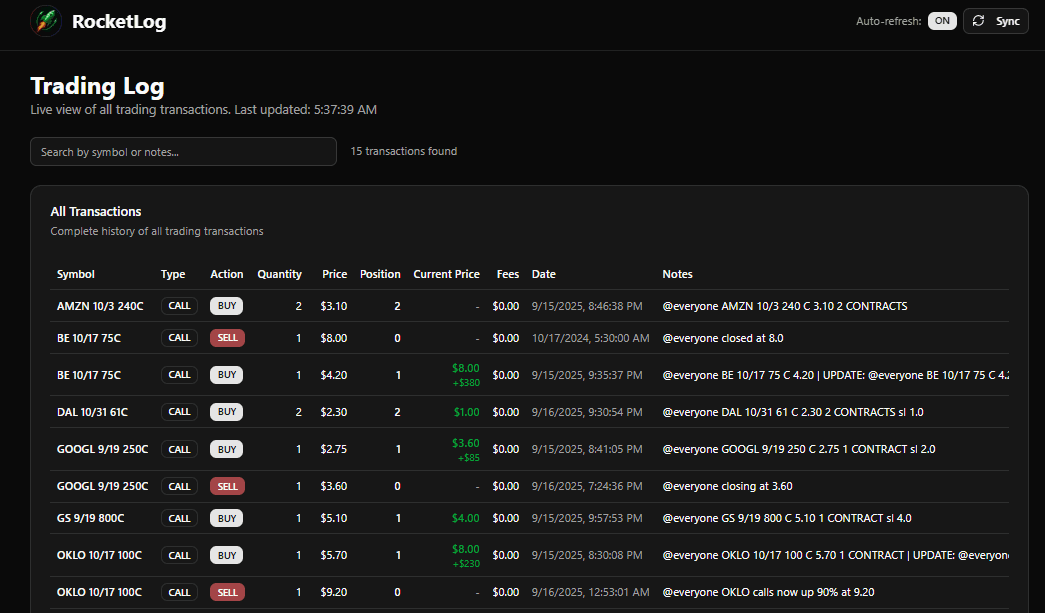Toggle Auto-refresh off
This screenshot has width=1045, height=613.
click(941, 20)
